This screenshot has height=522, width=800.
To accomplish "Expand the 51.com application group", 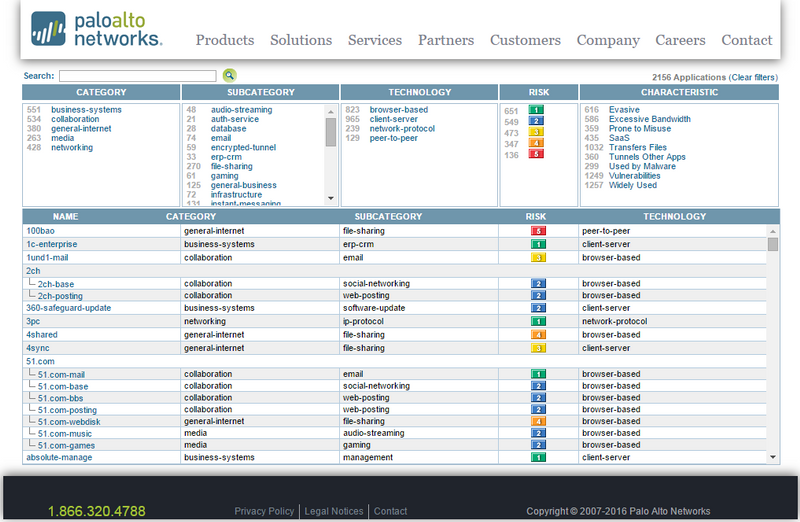I will coord(39,361).
